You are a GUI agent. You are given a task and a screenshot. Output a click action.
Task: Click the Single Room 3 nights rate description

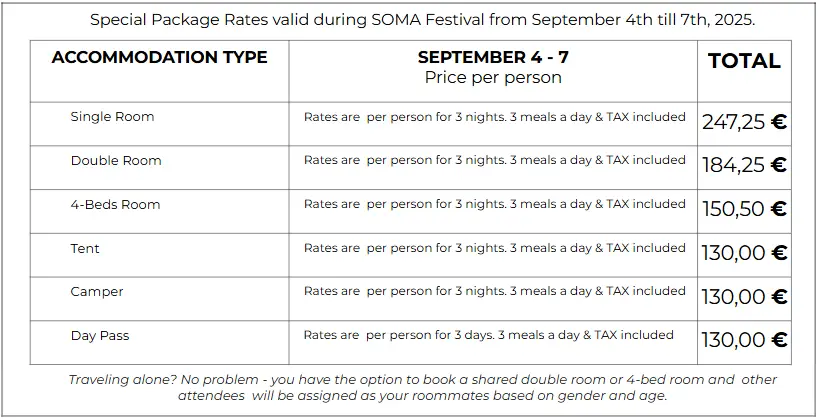(x=495, y=116)
